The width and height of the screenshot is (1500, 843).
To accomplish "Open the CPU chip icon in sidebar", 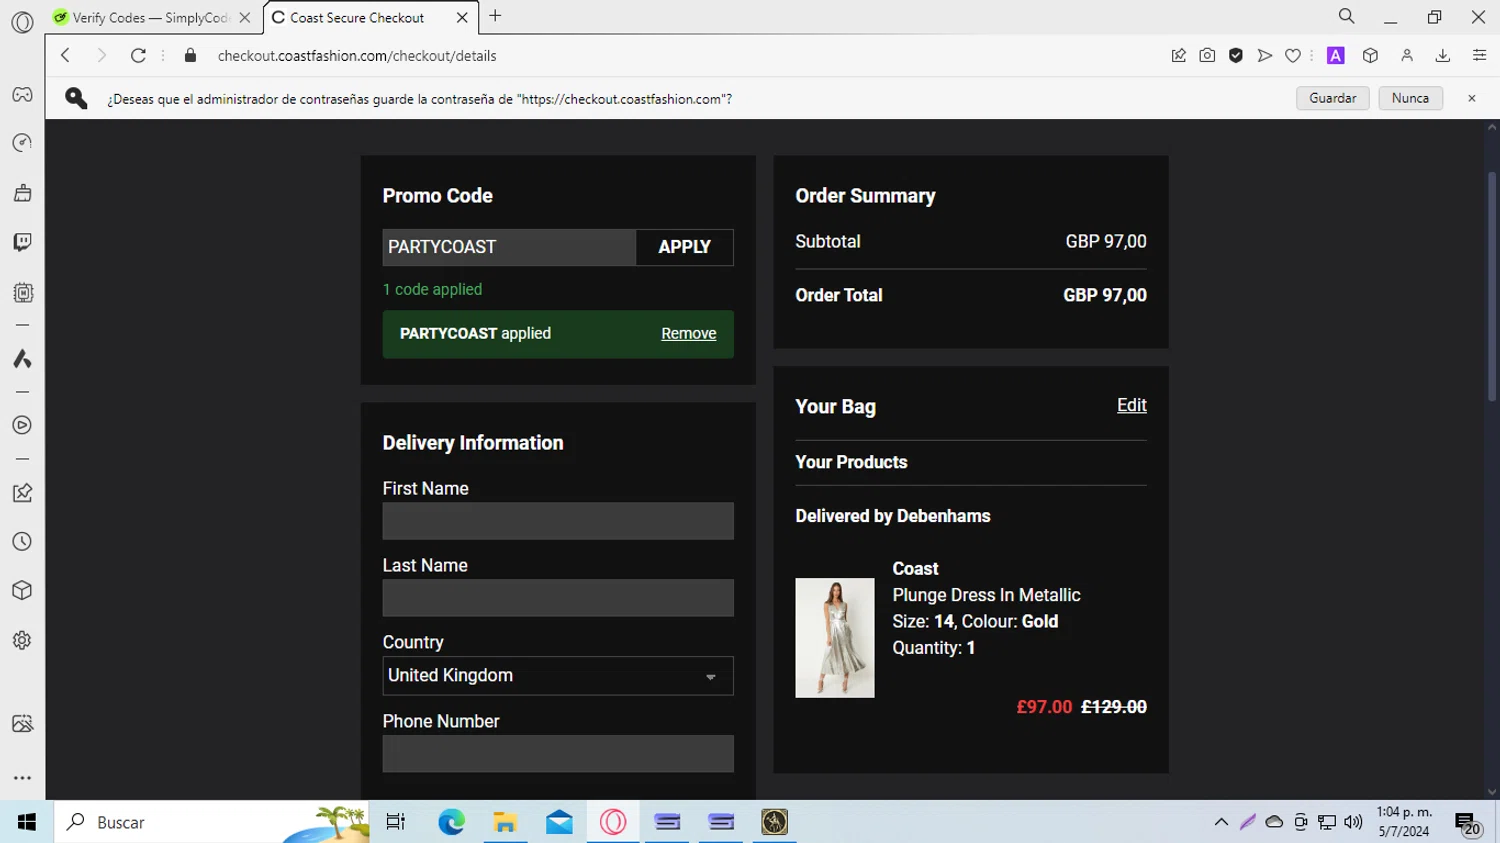I will click(22, 293).
